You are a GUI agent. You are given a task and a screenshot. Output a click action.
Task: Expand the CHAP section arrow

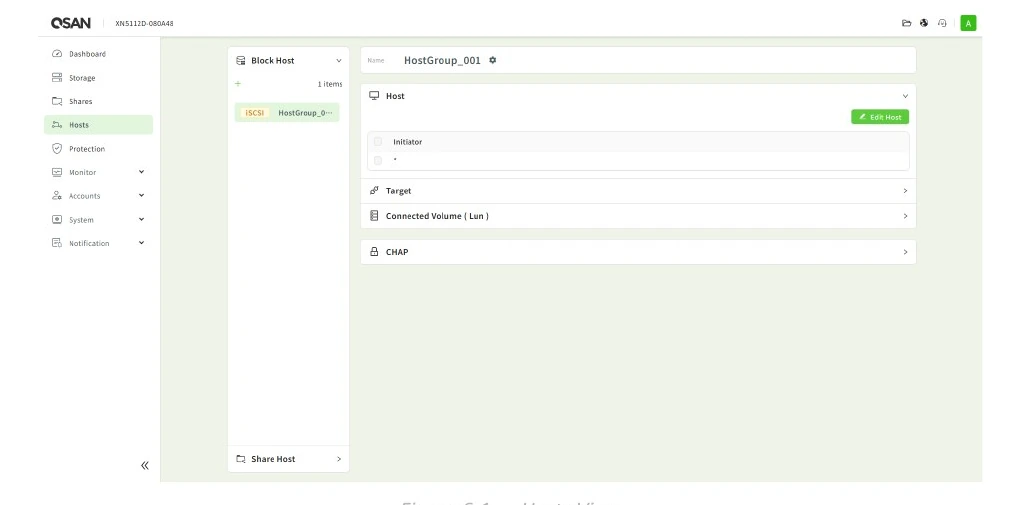(905, 252)
